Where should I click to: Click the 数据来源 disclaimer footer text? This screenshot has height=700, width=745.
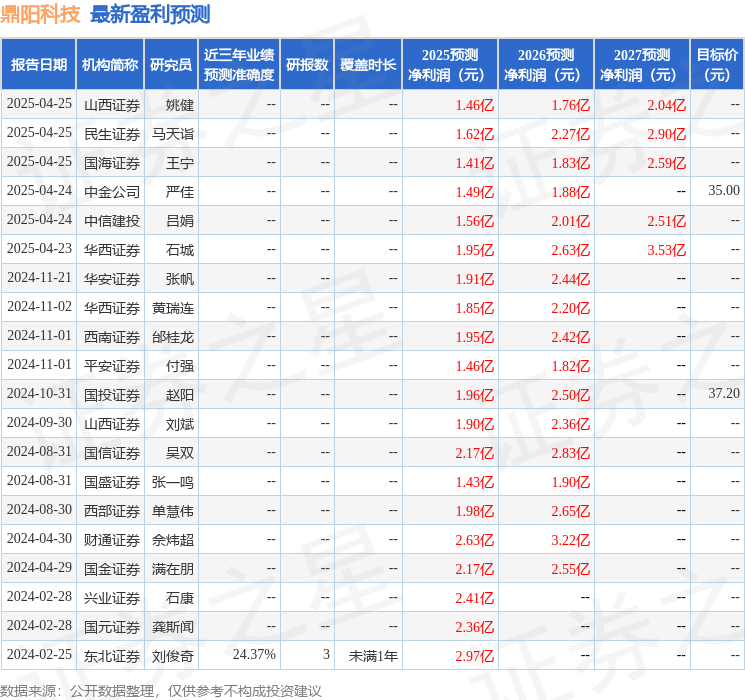(161, 691)
